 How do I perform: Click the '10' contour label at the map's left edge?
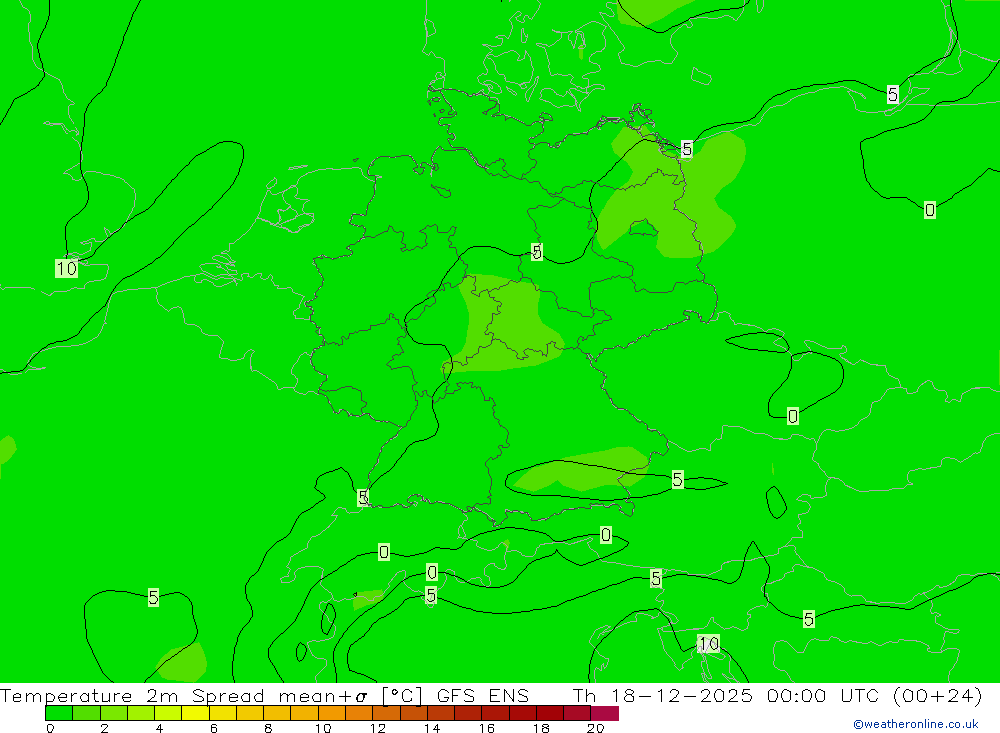point(66,269)
